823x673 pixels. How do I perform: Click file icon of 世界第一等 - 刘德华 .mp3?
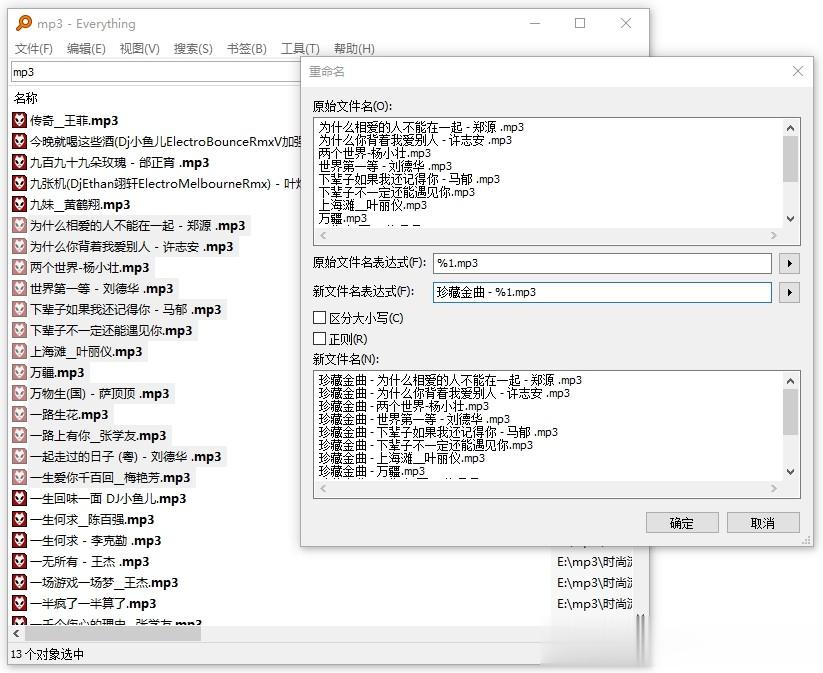click(x=19, y=288)
